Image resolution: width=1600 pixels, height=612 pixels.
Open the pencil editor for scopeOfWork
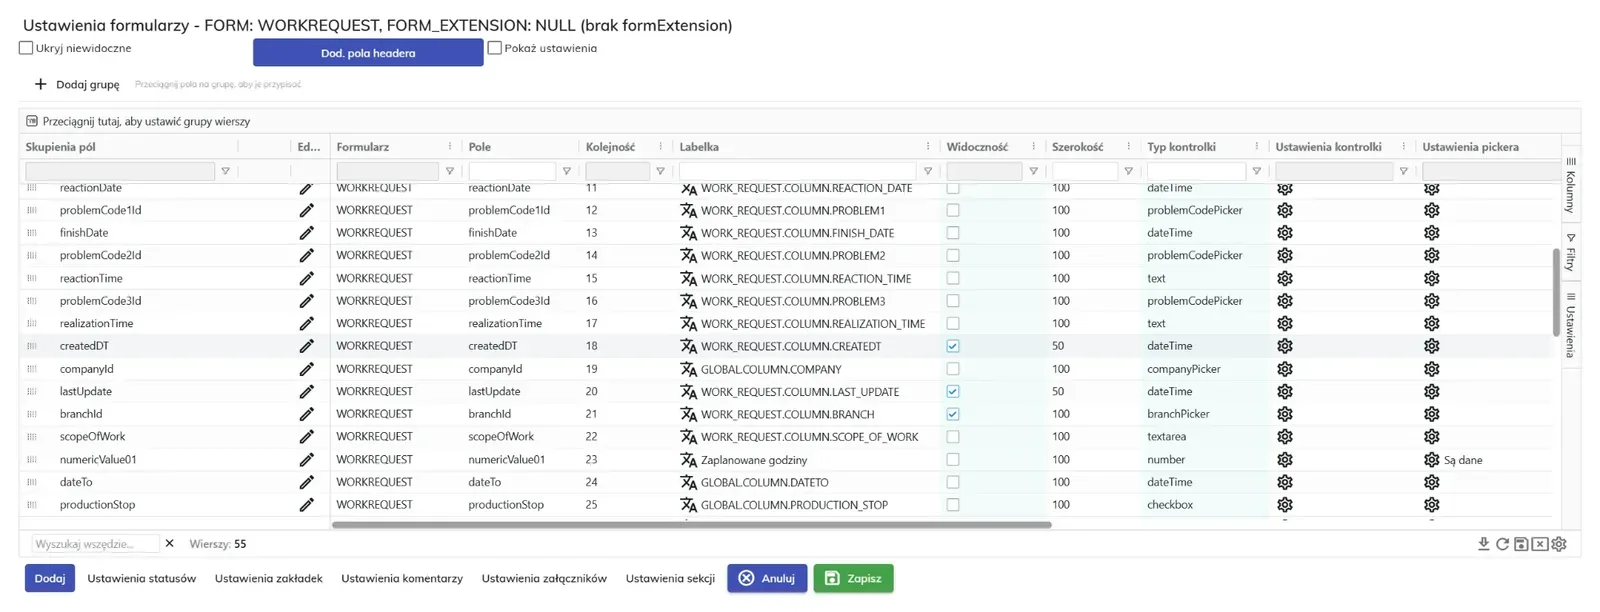[x=306, y=437]
